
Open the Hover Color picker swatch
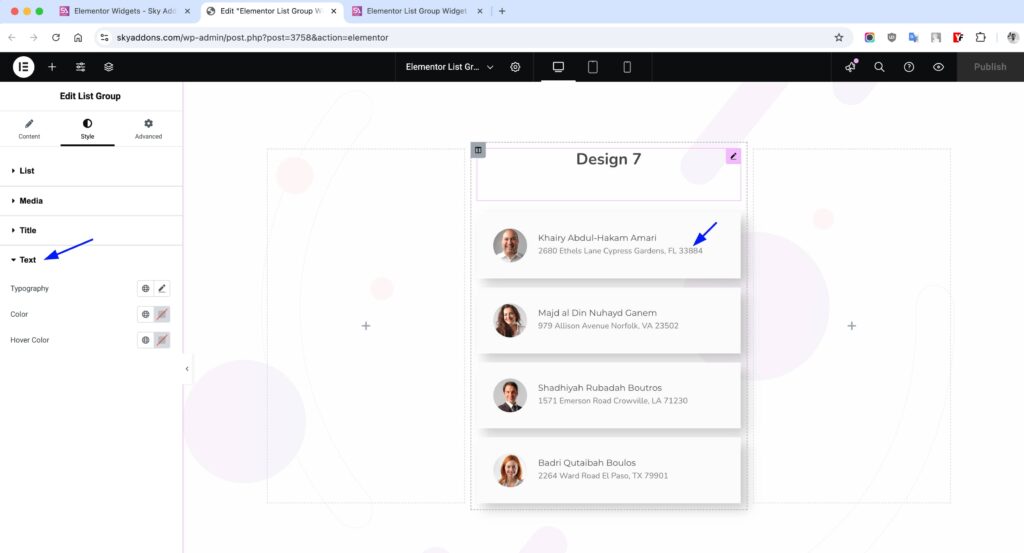(162, 340)
